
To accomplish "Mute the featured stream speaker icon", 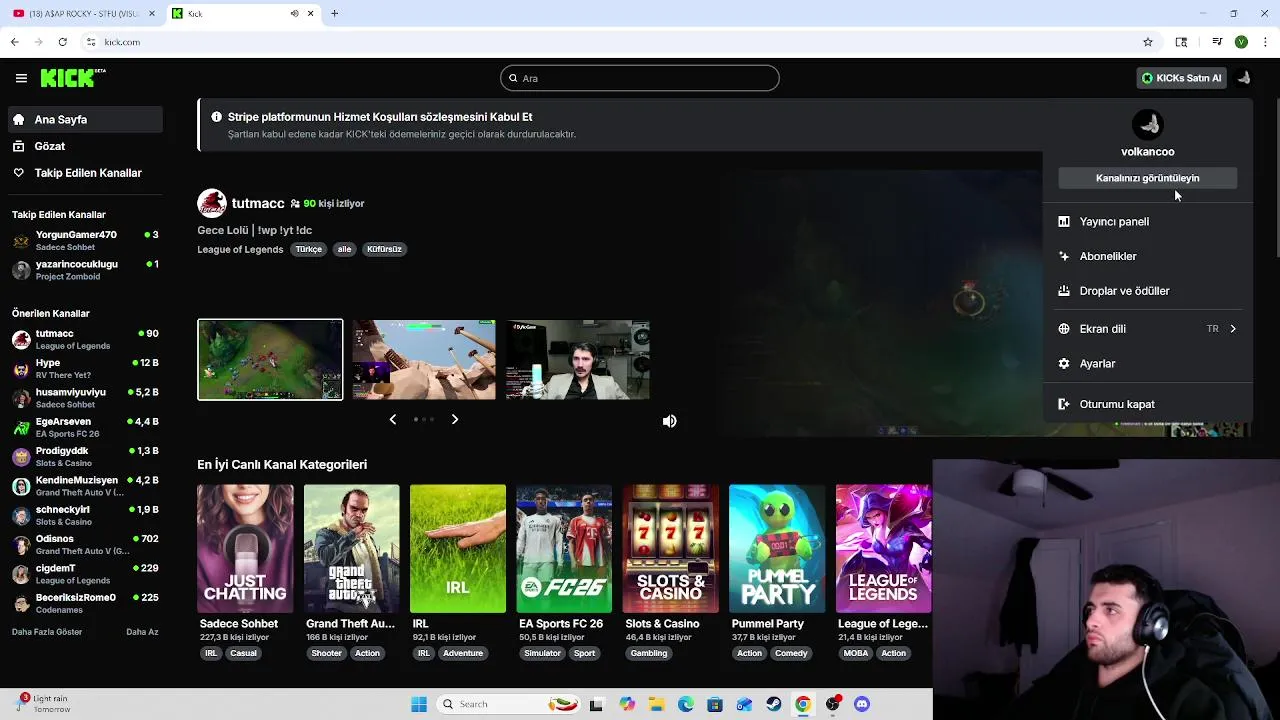I will 669,421.
